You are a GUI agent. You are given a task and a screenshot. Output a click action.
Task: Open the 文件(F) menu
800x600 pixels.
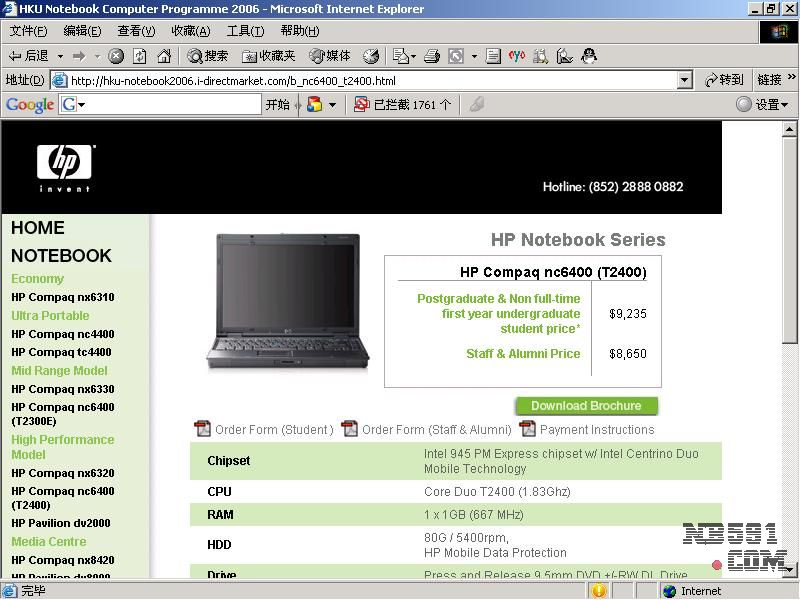point(28,31)
